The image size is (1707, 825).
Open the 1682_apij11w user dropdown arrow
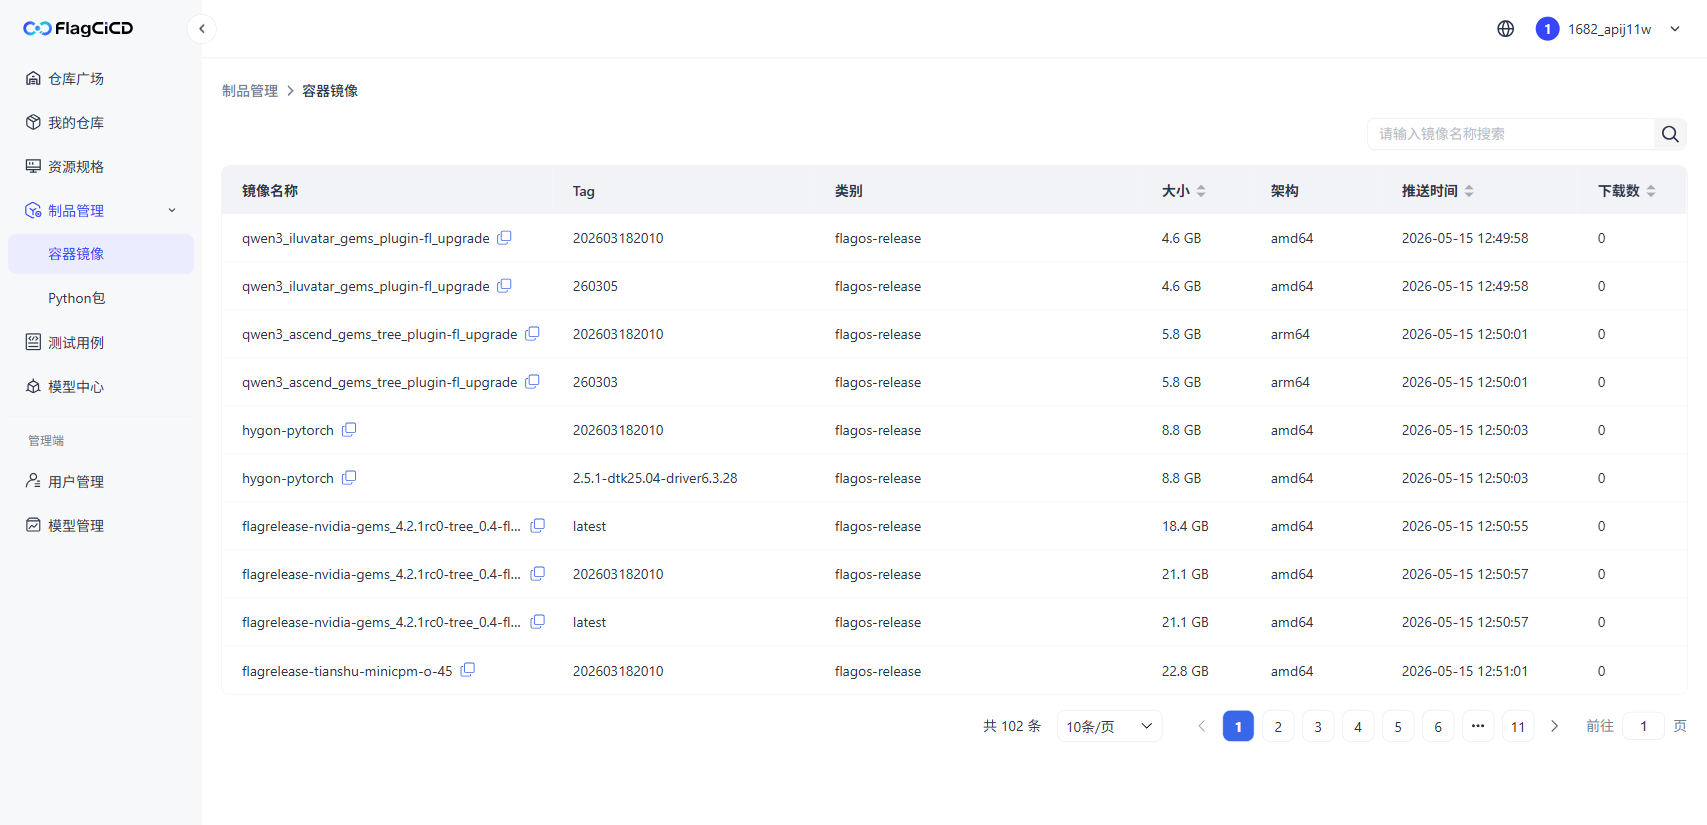(x=1675, y=29)
